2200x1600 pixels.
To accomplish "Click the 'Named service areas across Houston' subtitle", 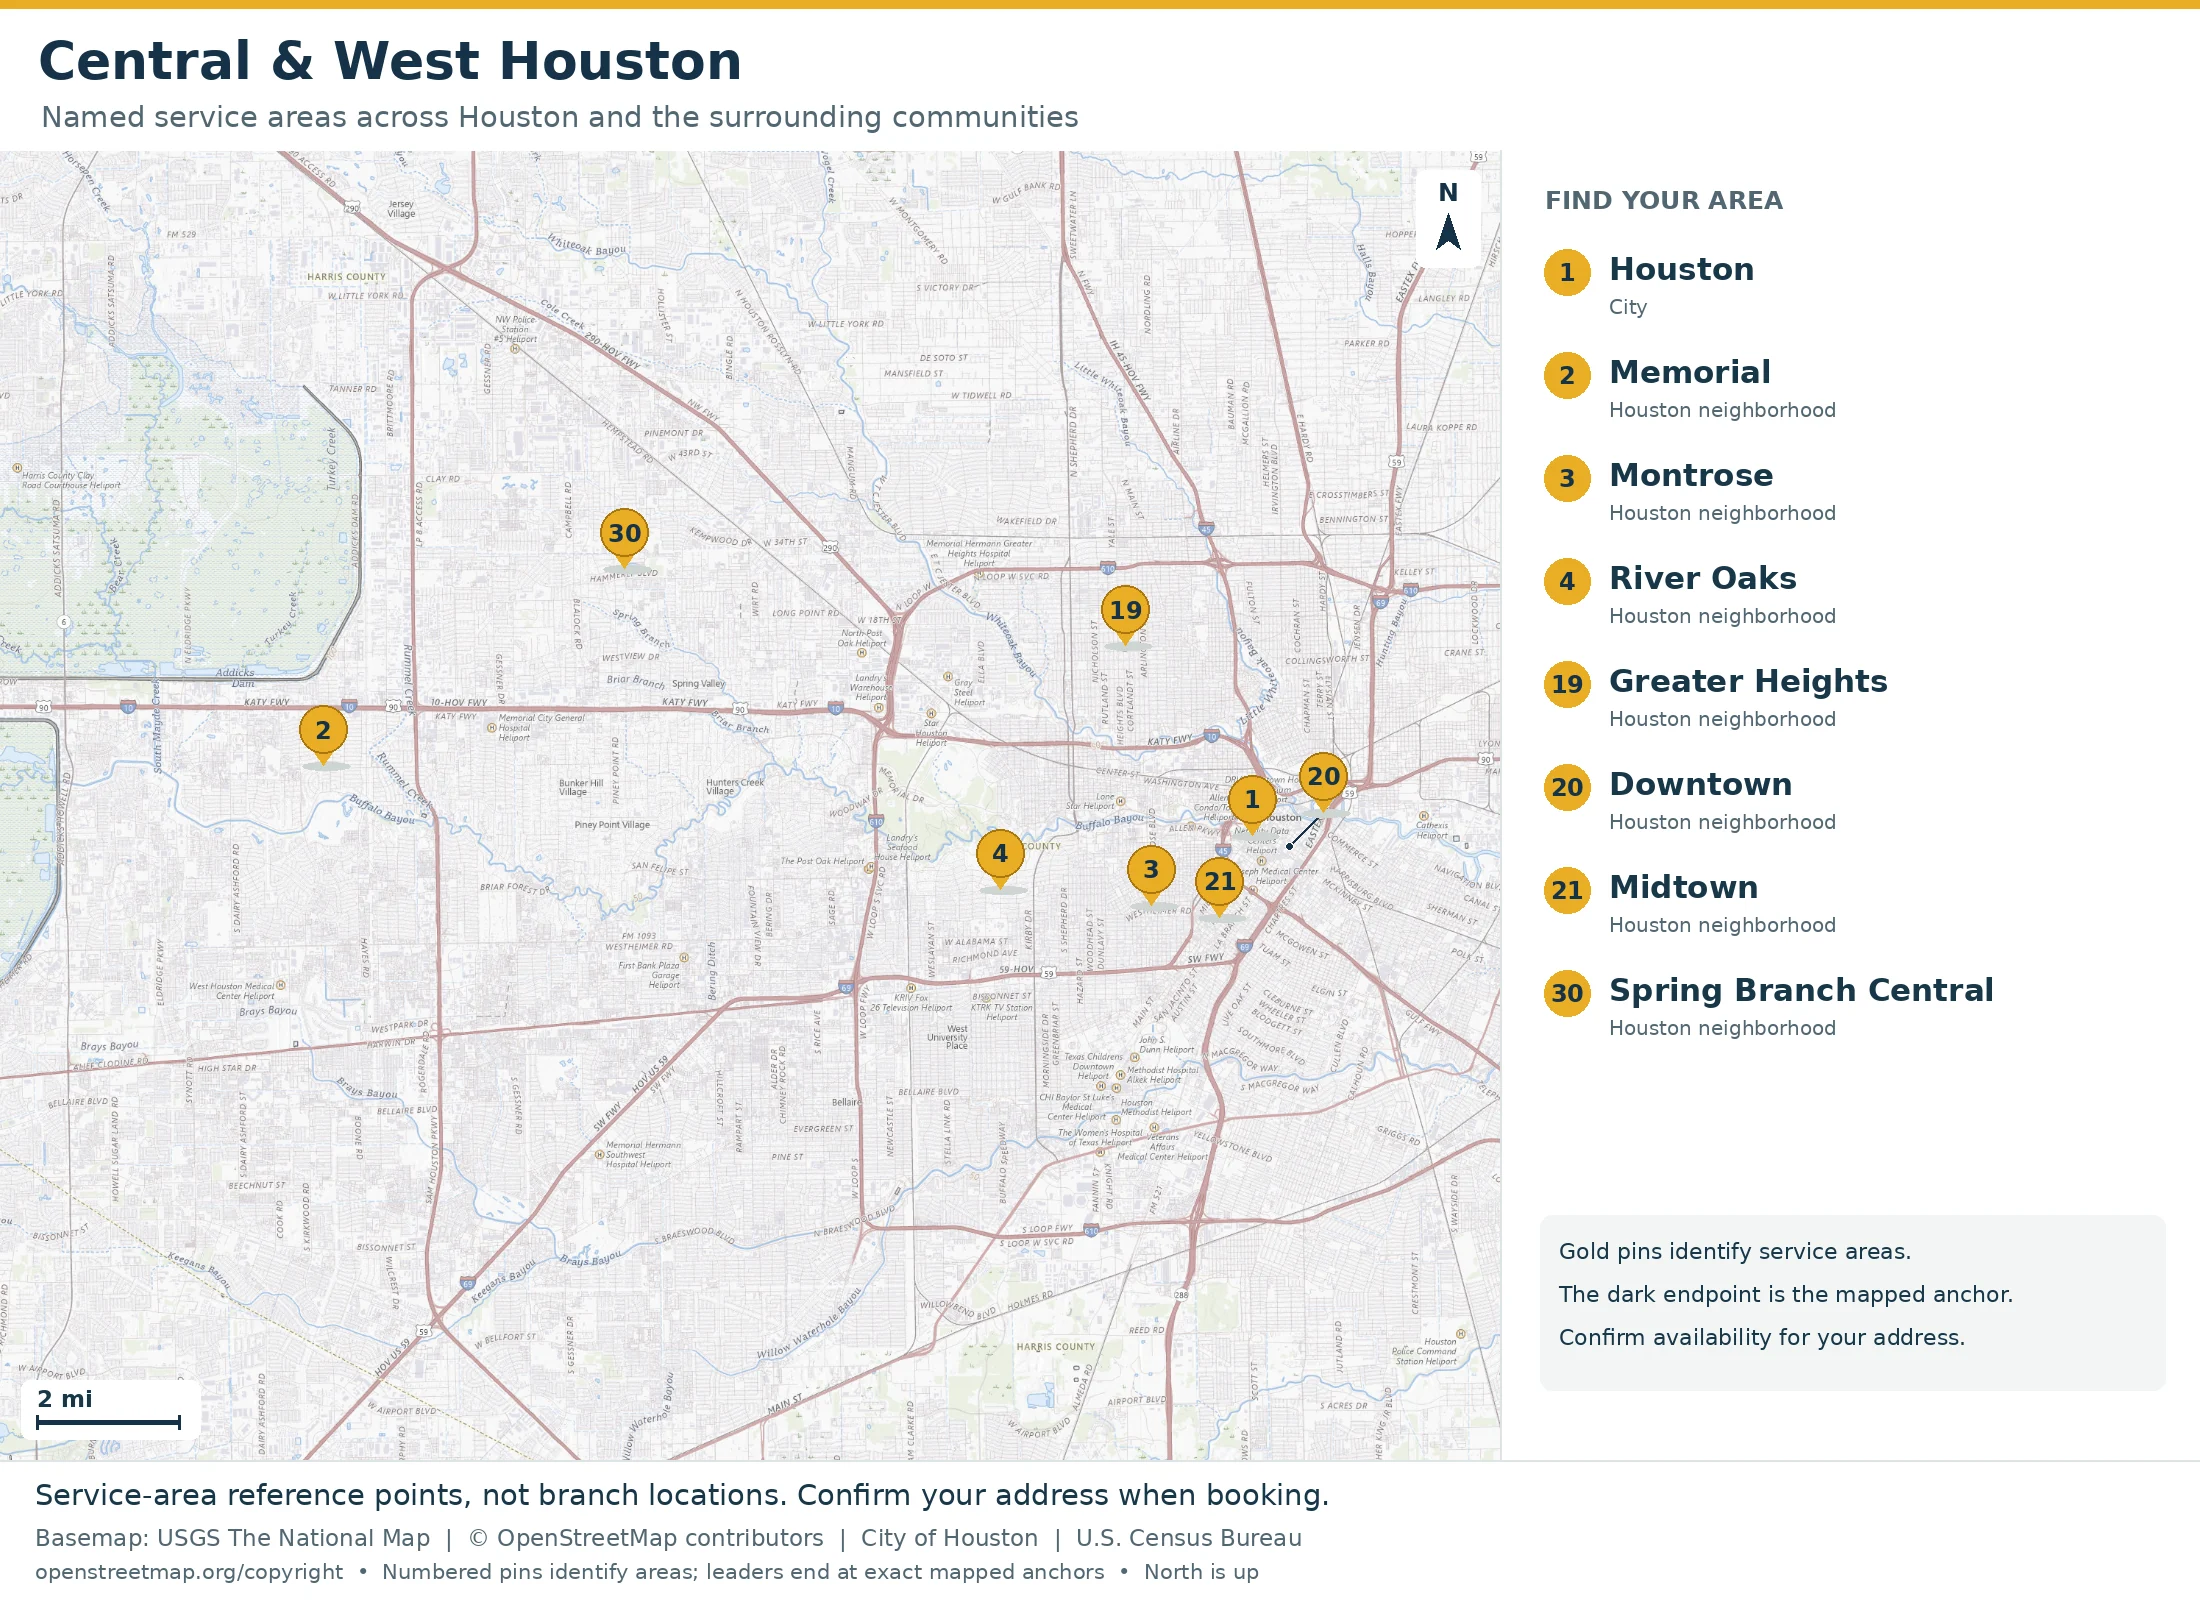I will 560,118.
